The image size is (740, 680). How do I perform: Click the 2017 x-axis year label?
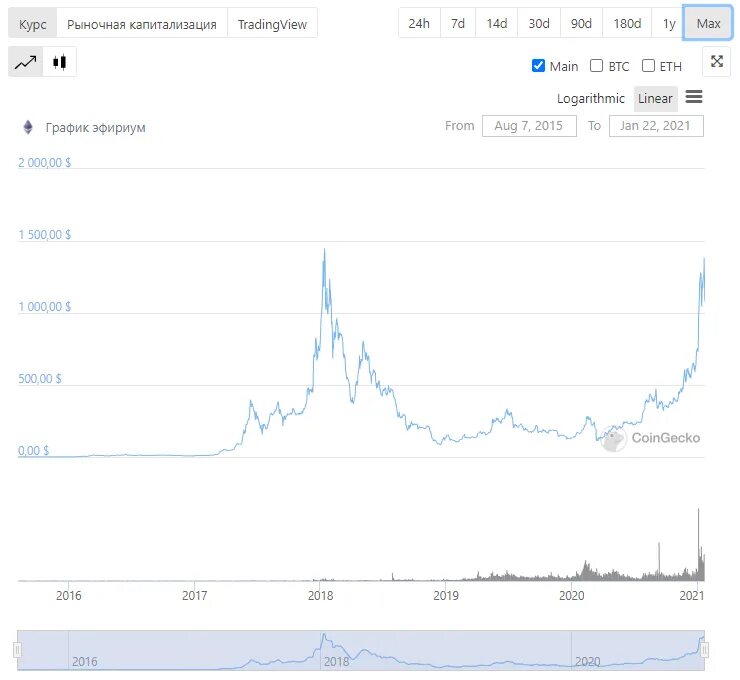pyautogui.click(x=194, y=596)
